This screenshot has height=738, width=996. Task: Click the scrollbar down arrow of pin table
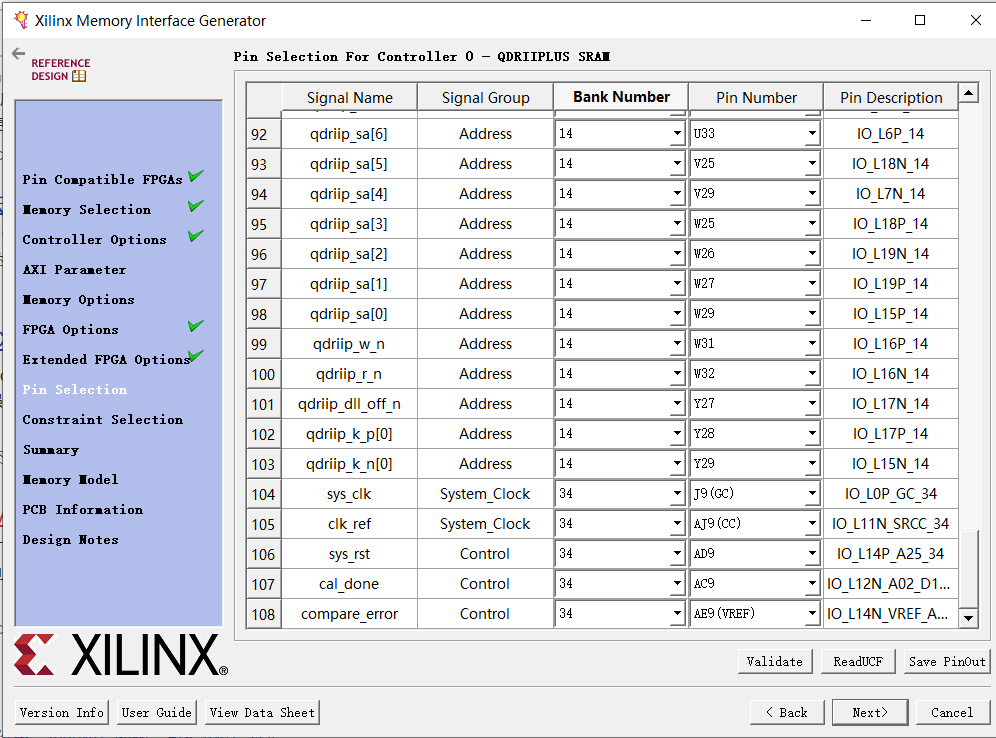968,617
